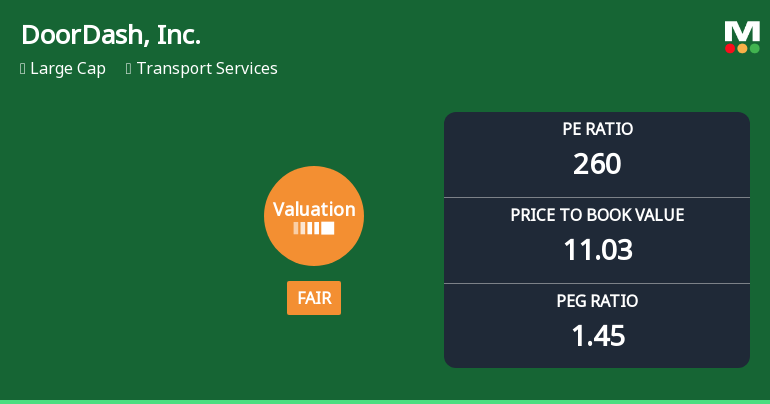Select the price to book value 11.03

(597, 249)
